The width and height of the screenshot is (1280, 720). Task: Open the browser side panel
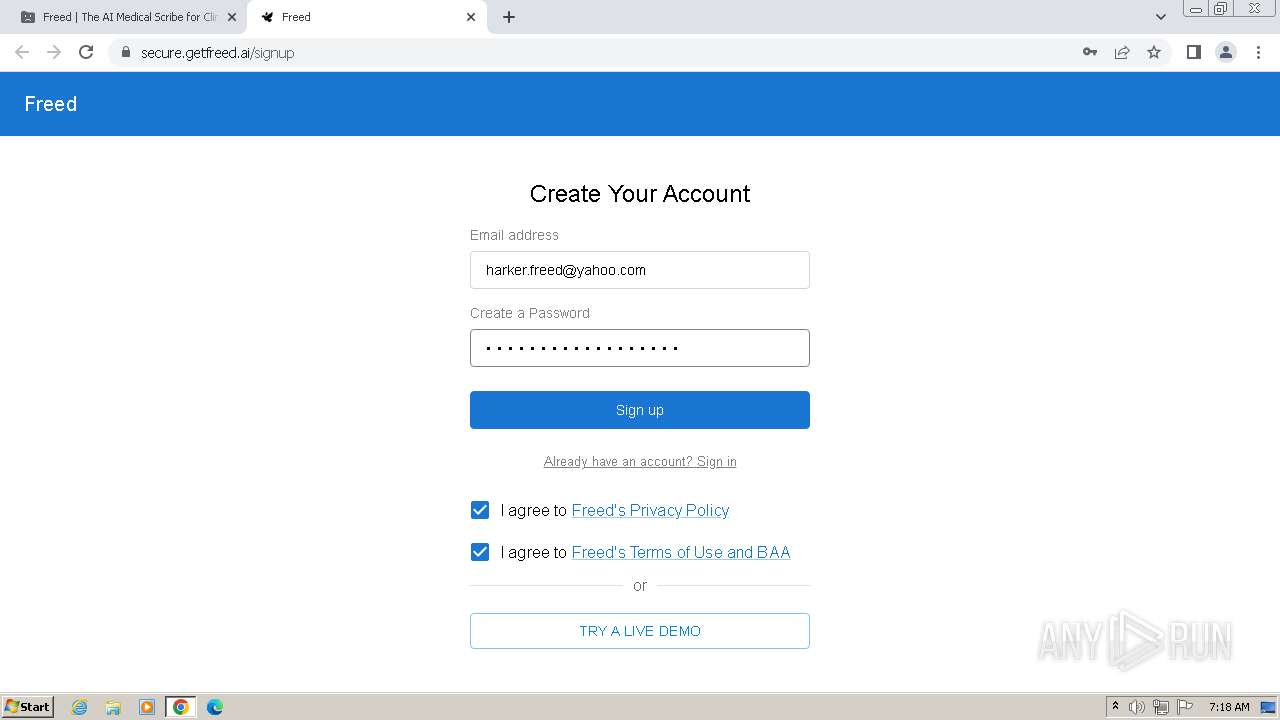(1193, 52)
